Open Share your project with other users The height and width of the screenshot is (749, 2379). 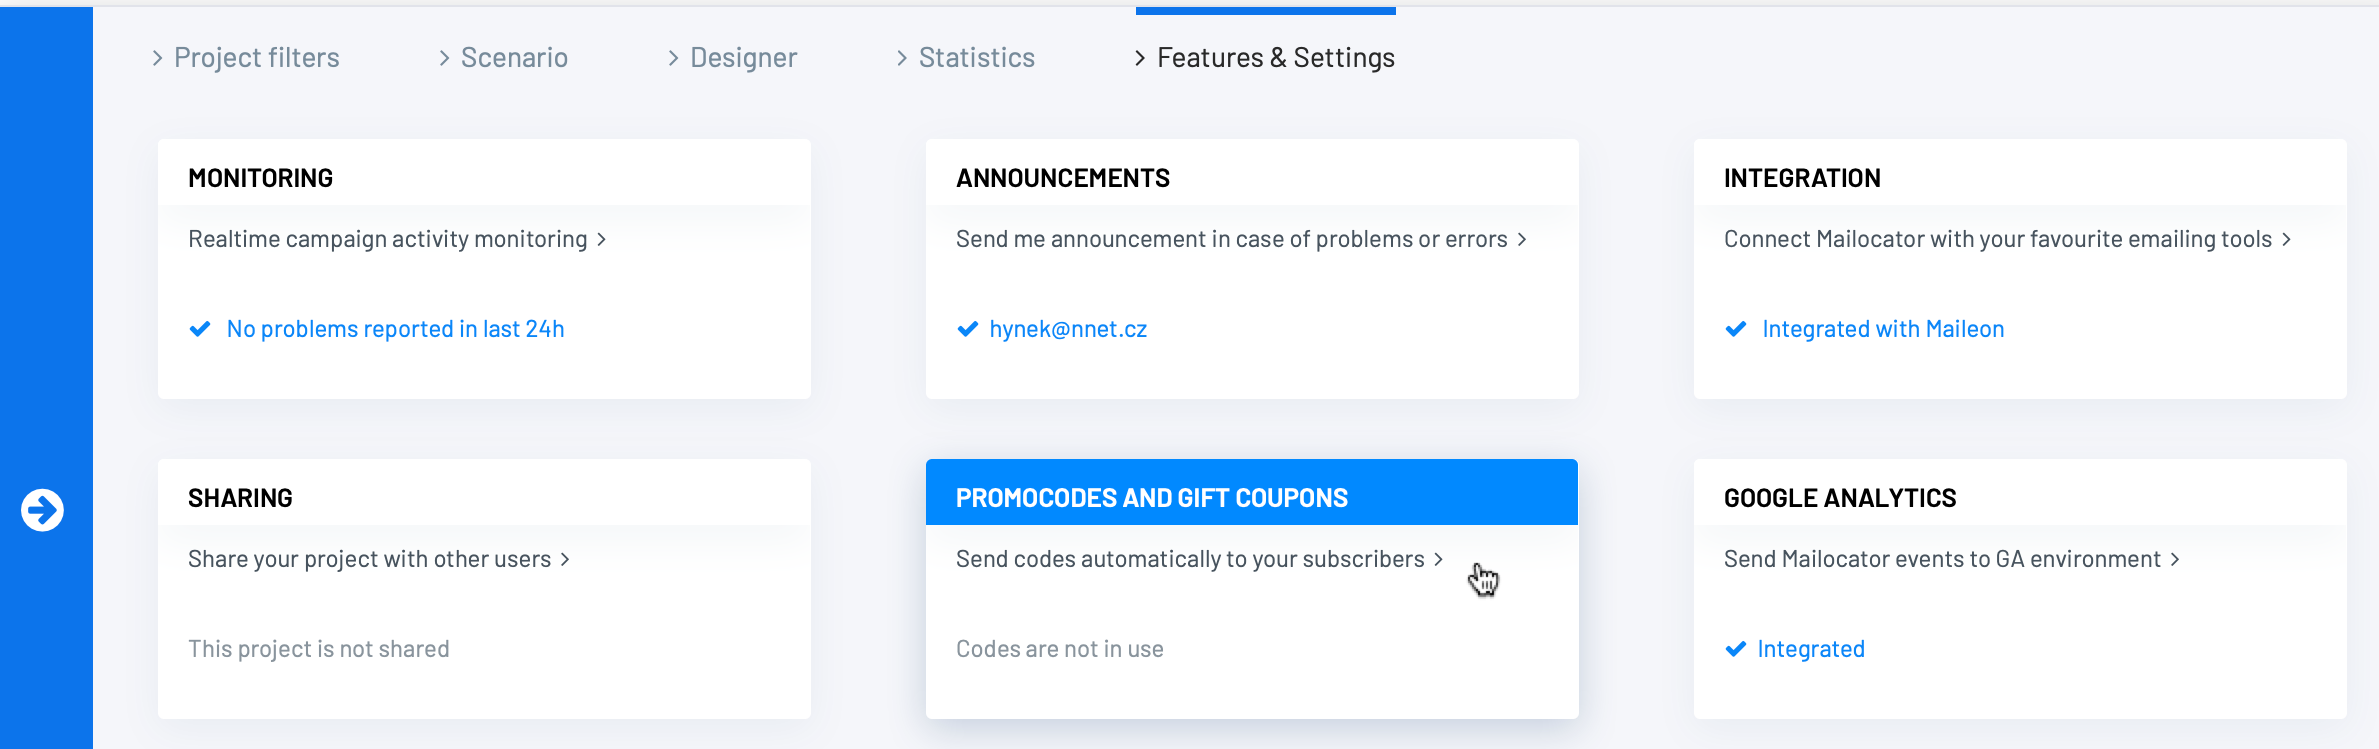tap(379, 559)
